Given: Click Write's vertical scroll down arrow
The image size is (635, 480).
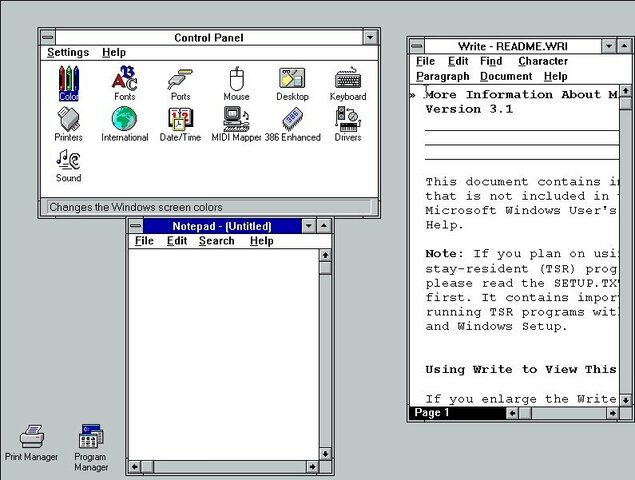Looking at the screenshot, I should [x=626, y=400].
